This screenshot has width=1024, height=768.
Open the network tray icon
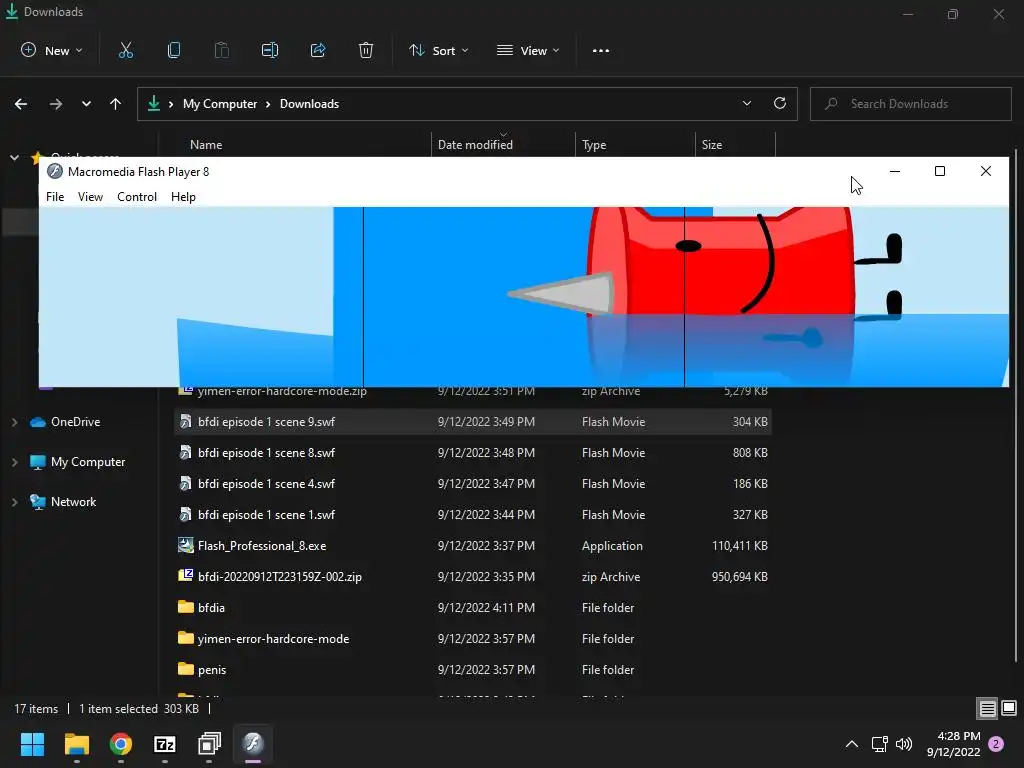(879, 744)
